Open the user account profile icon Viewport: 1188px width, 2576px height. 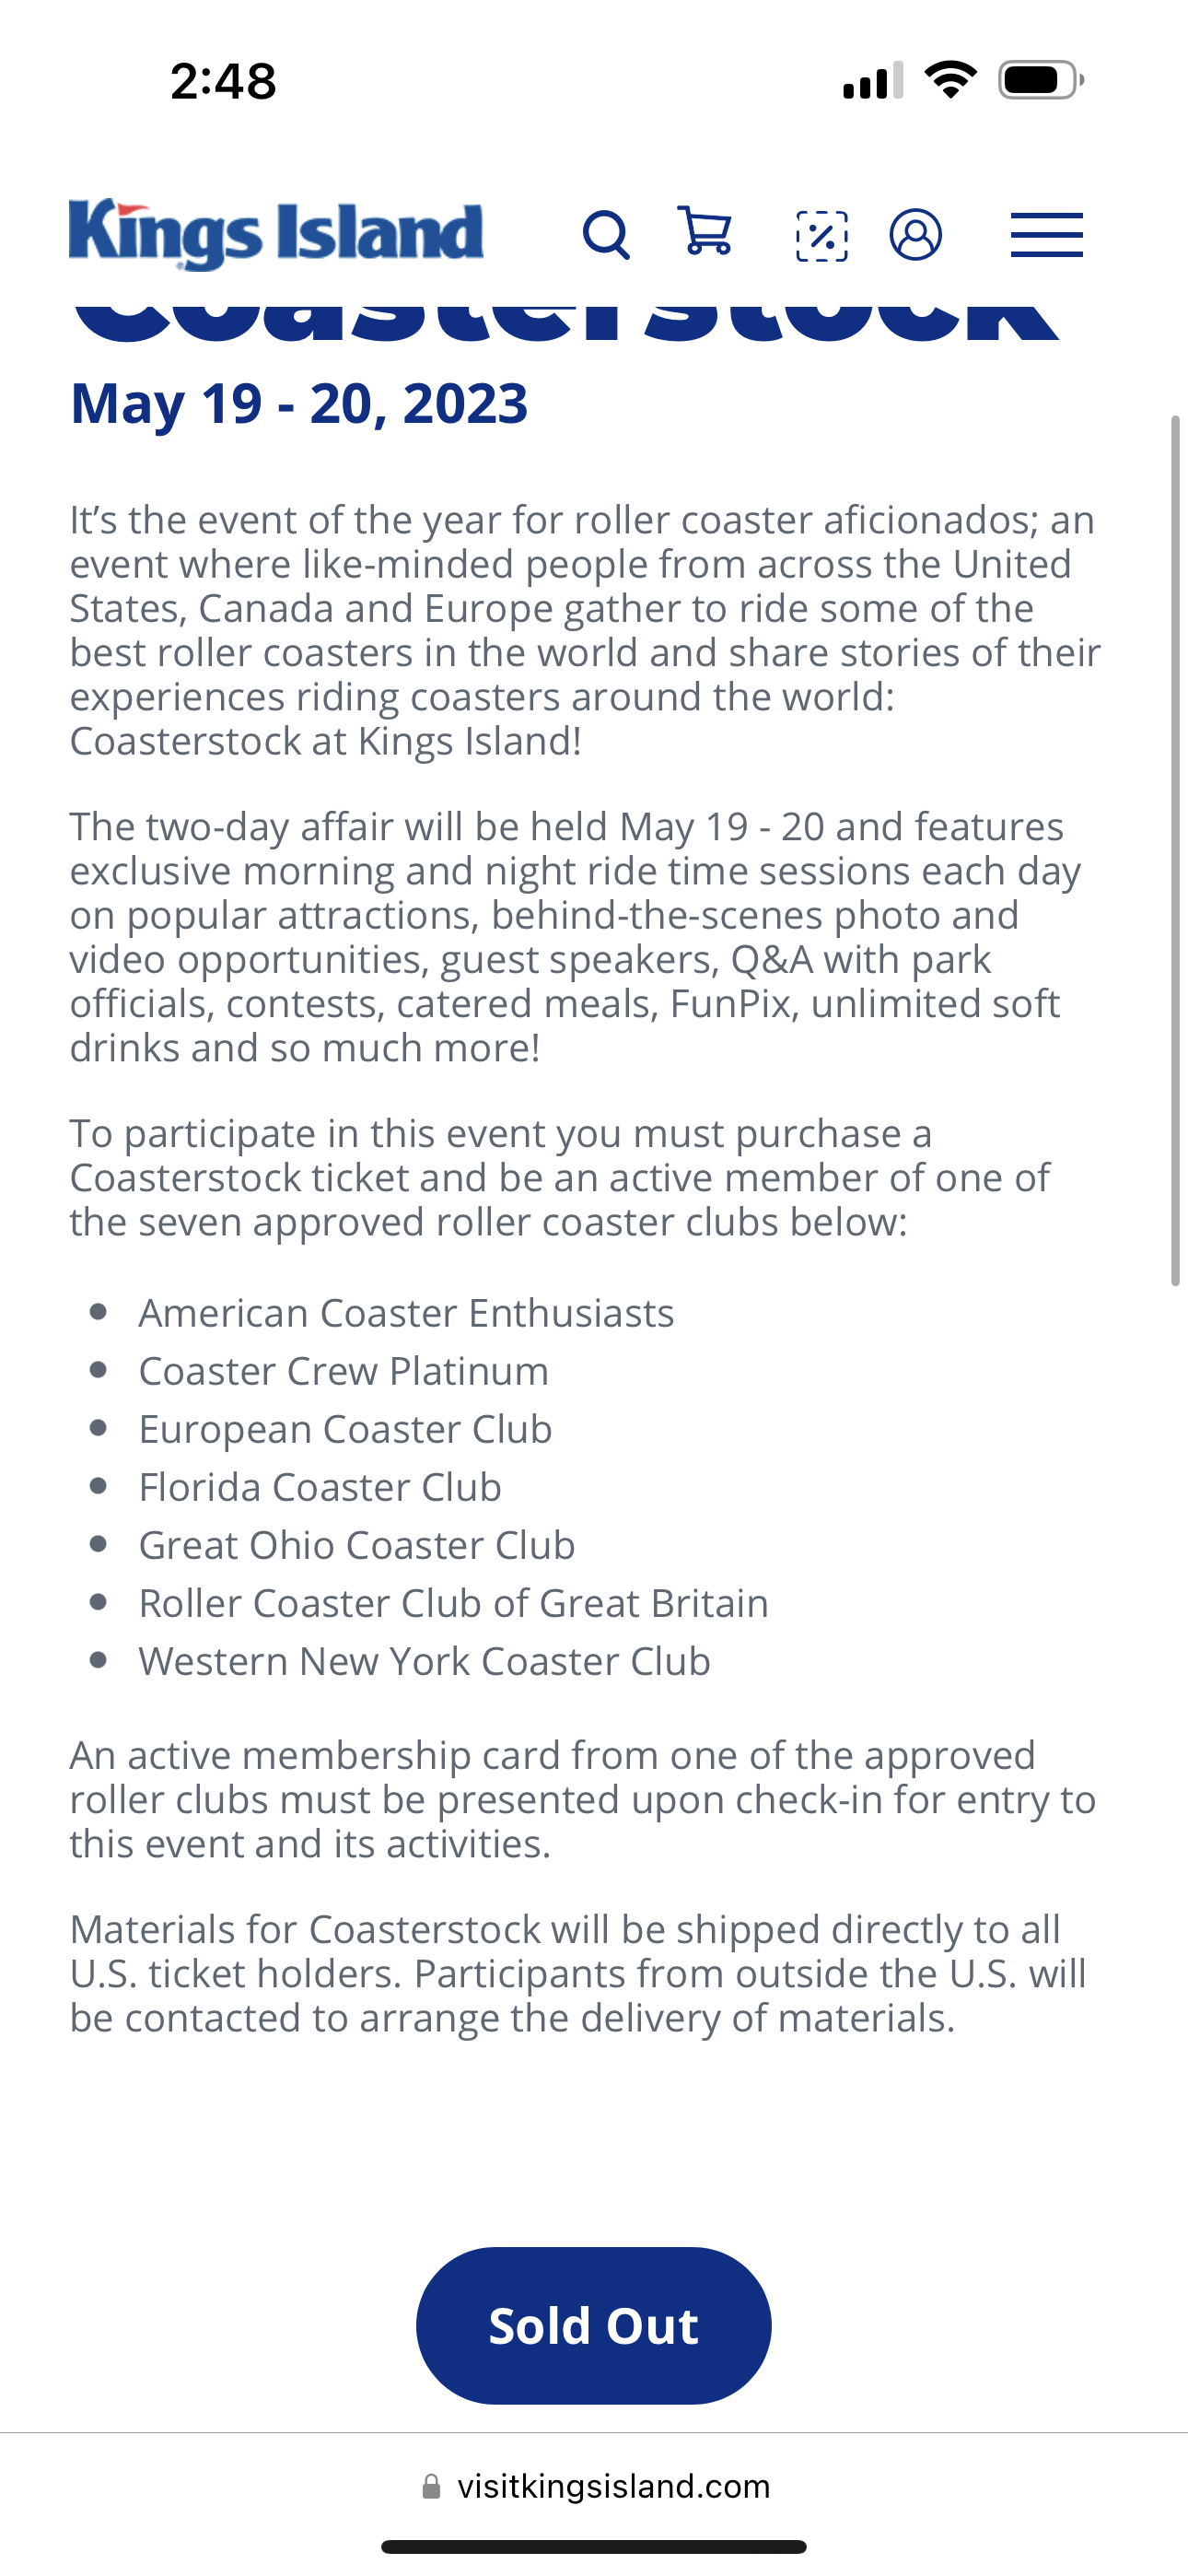tap(915, 235)
